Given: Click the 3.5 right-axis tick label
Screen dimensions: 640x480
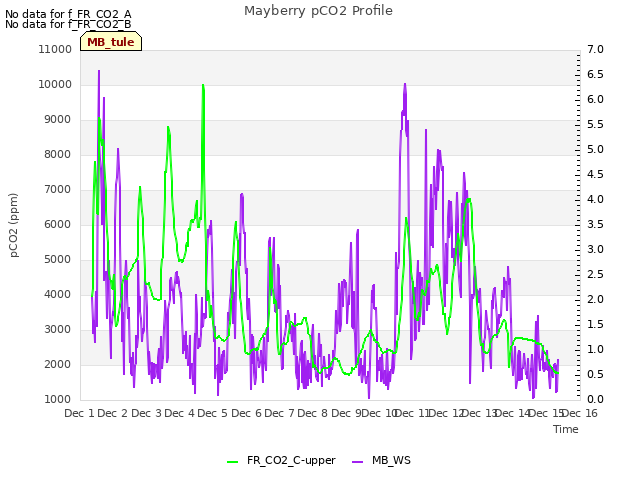Looking at the screenshot, I should [595, 224].
